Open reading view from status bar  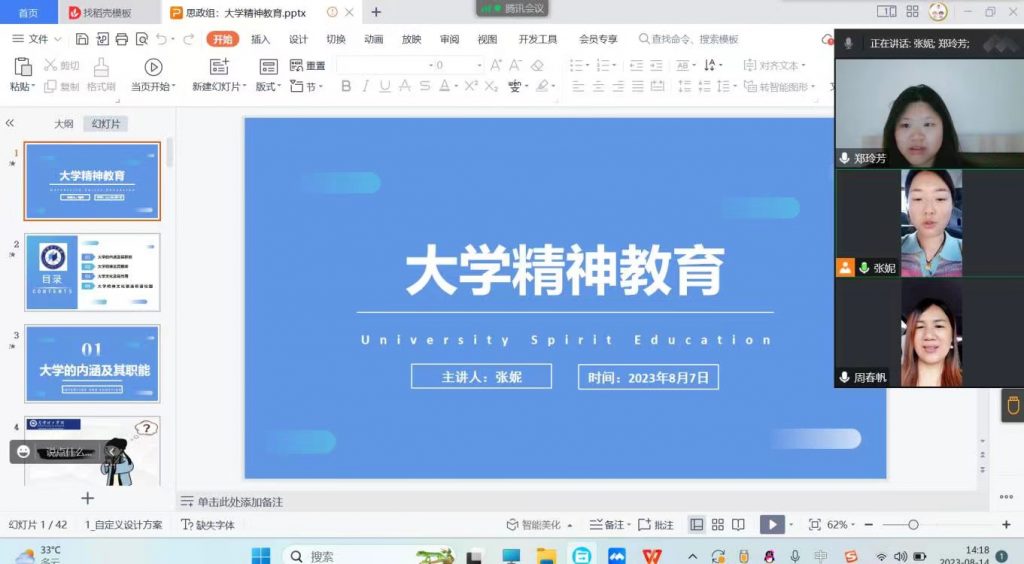[x=738, y=525]
